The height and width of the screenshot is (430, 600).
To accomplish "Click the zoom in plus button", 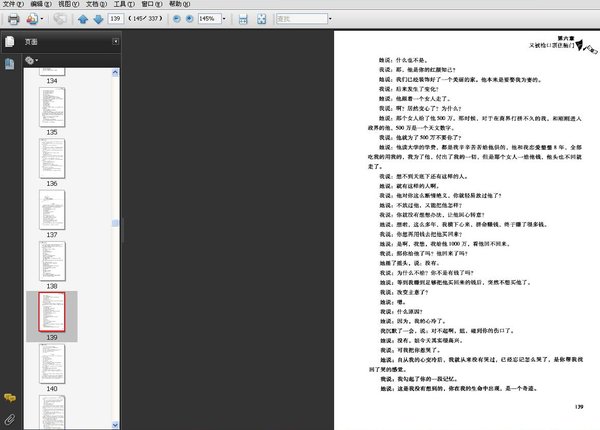I will click(x=189, y=18).
